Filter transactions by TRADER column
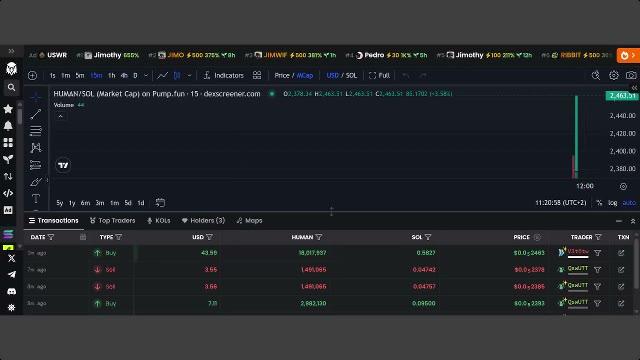Viewport: 640px width, 360px height. (598, 237)
